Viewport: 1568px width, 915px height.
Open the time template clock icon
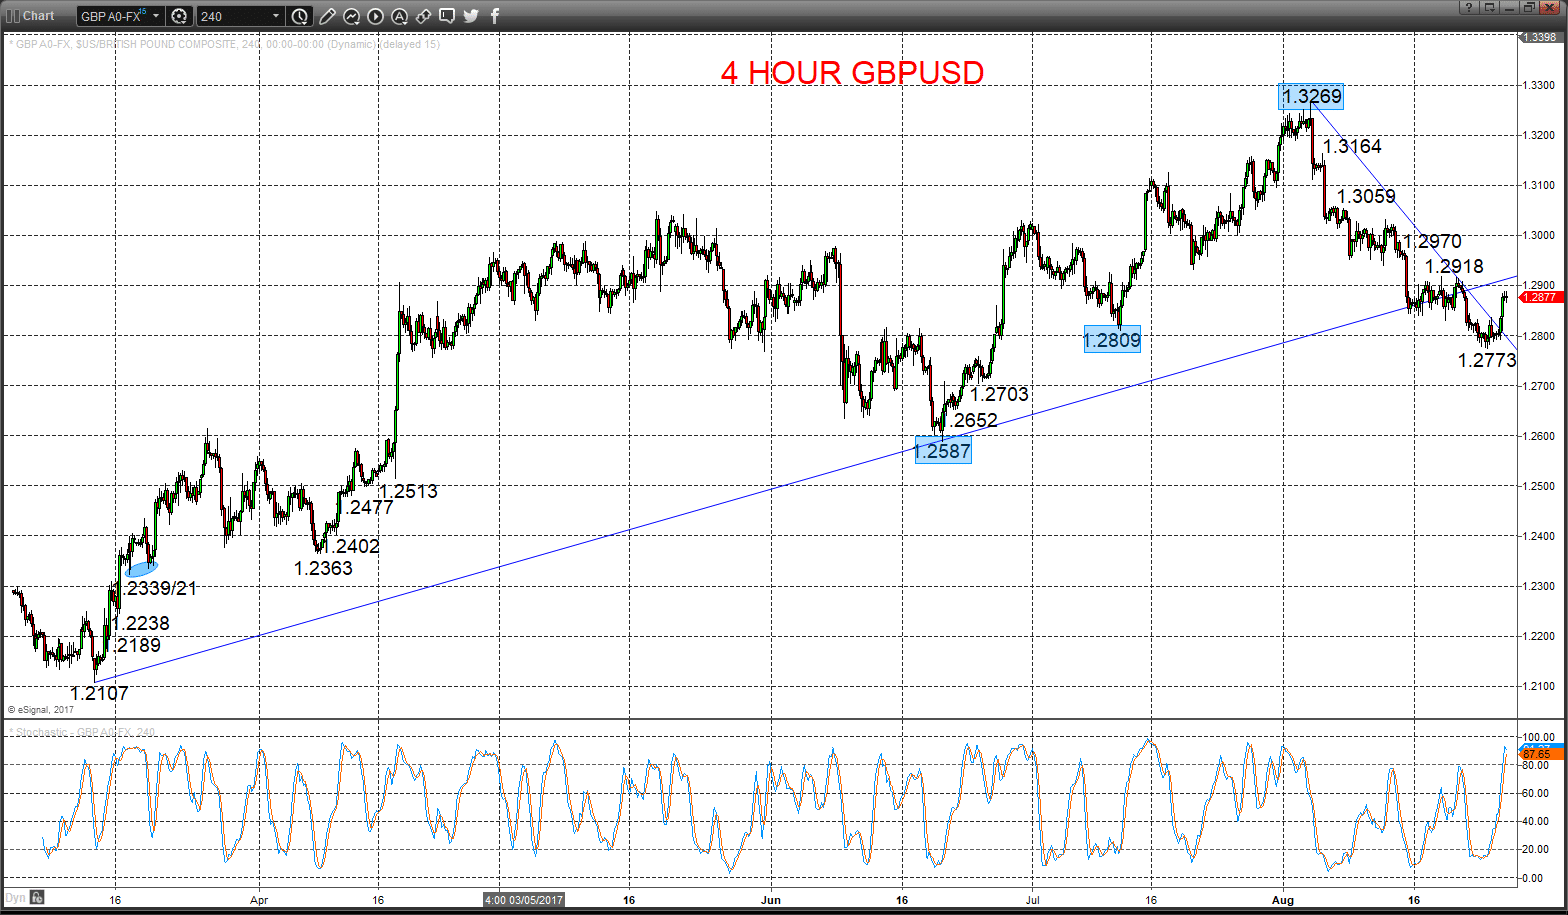click(x=300, y=16)
